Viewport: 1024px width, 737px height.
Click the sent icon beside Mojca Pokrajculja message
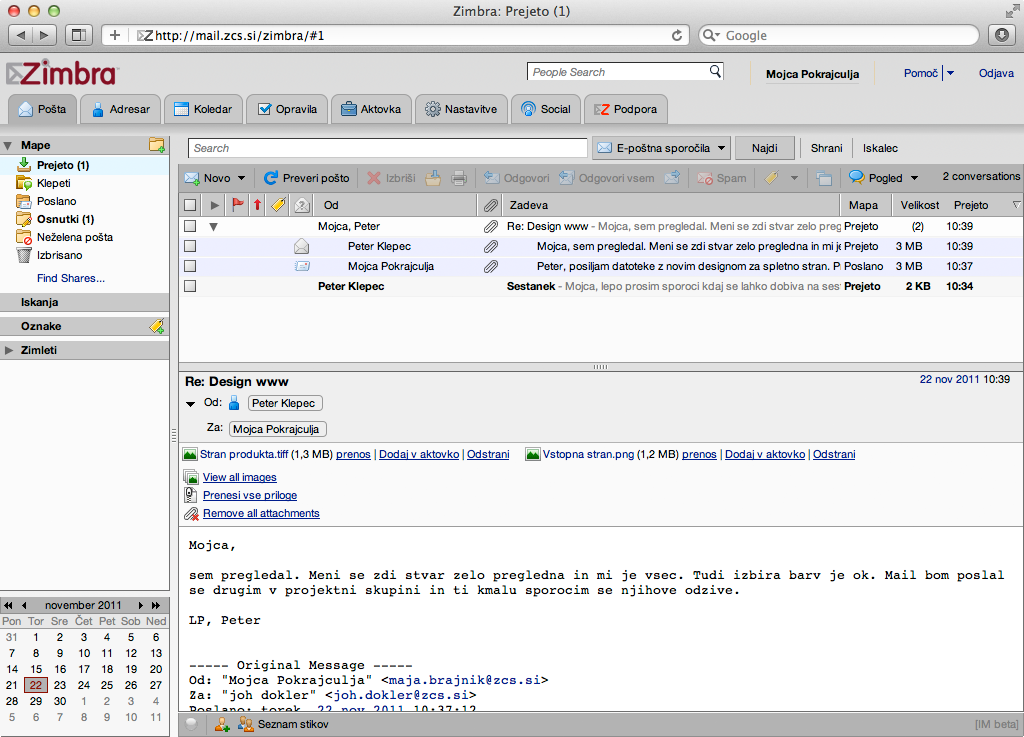point(302,266)
